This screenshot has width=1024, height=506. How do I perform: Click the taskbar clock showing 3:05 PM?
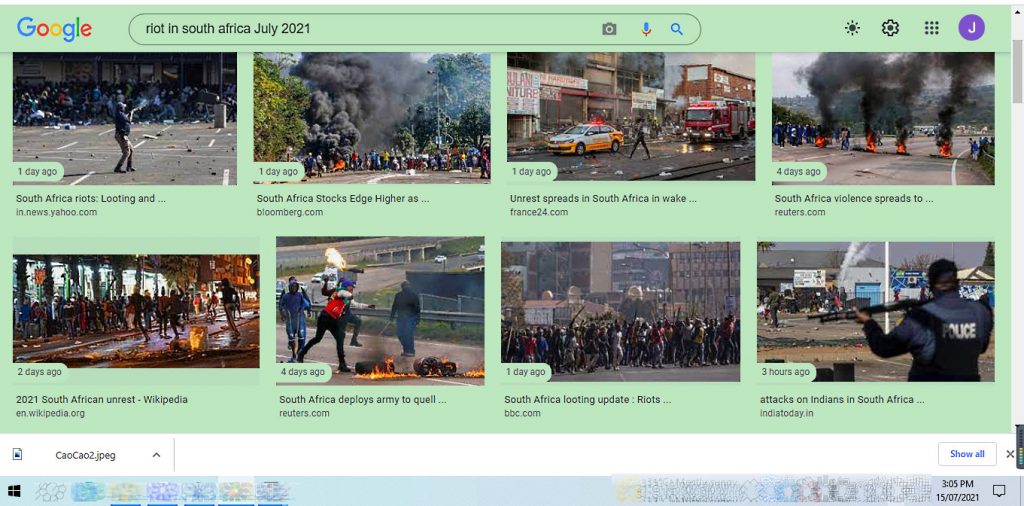pyautogui.click(x=957, y=490)
